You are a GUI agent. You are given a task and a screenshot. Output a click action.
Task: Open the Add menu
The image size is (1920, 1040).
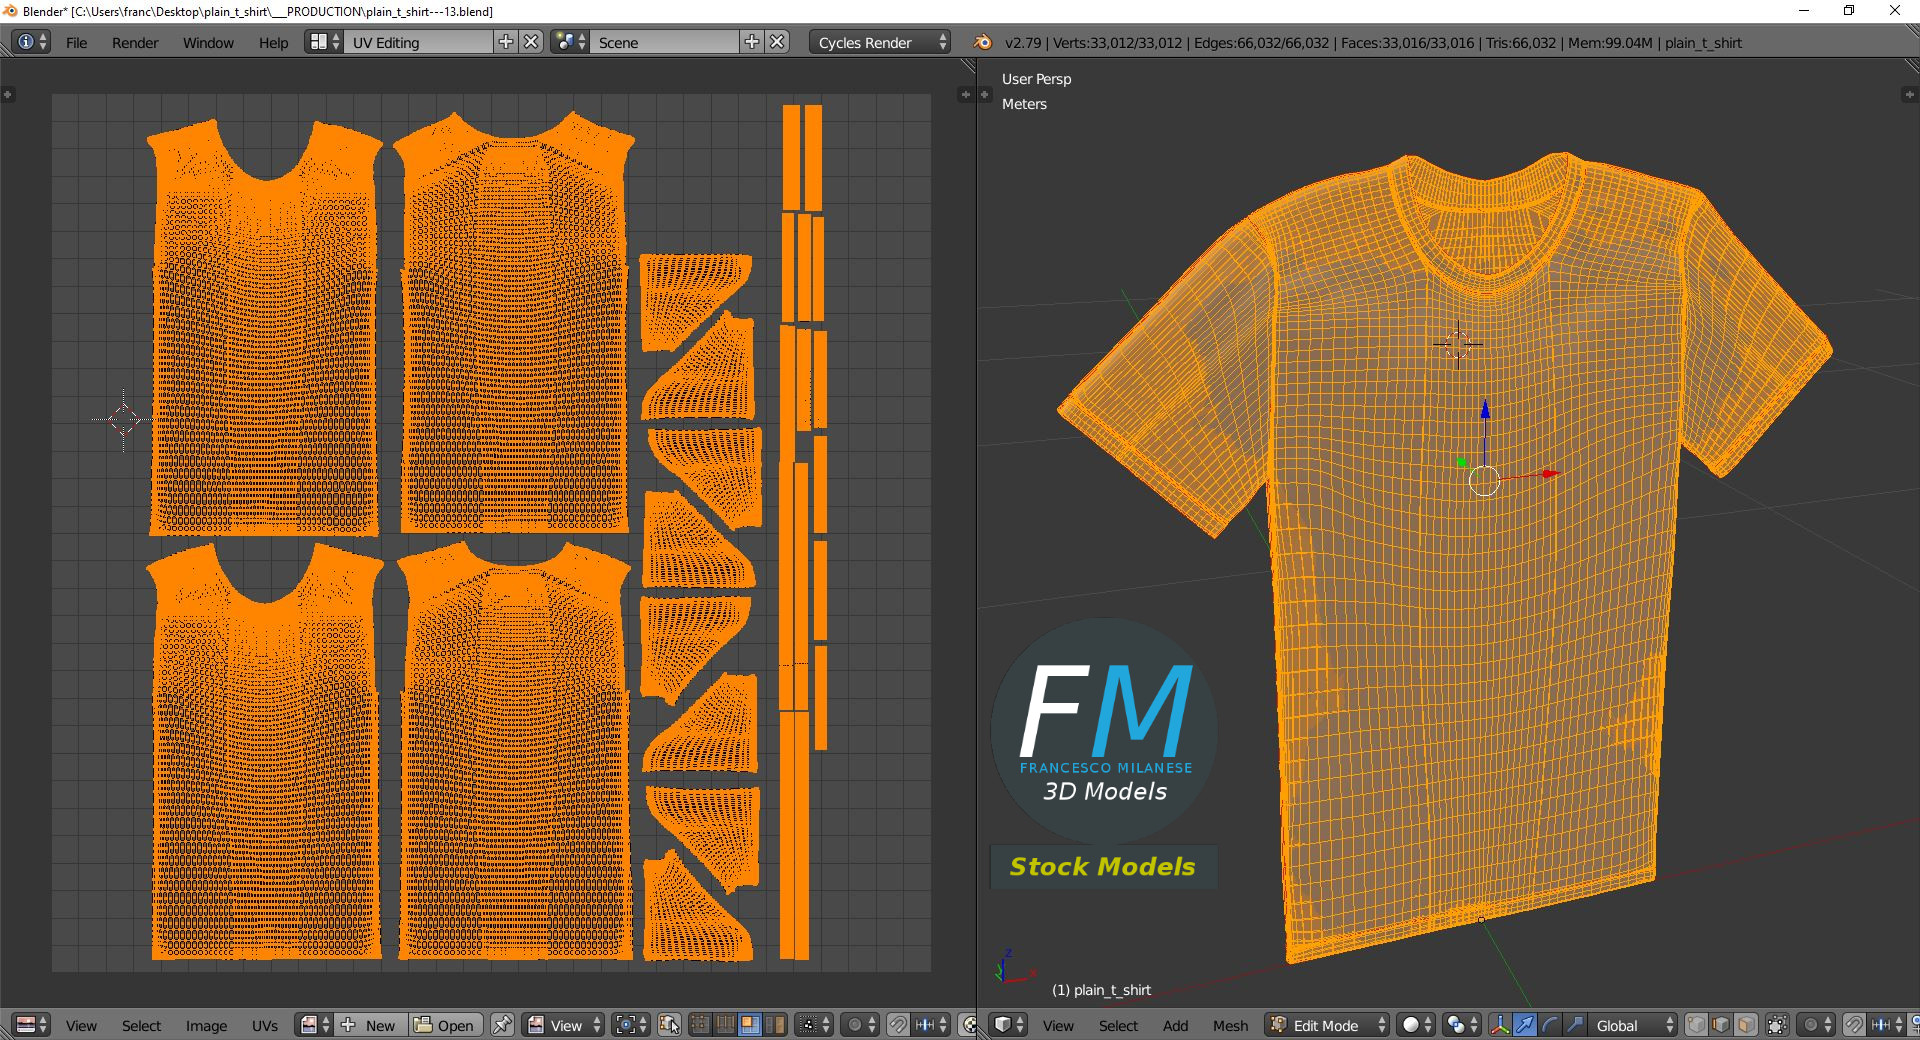(x=1176, y=1026)
